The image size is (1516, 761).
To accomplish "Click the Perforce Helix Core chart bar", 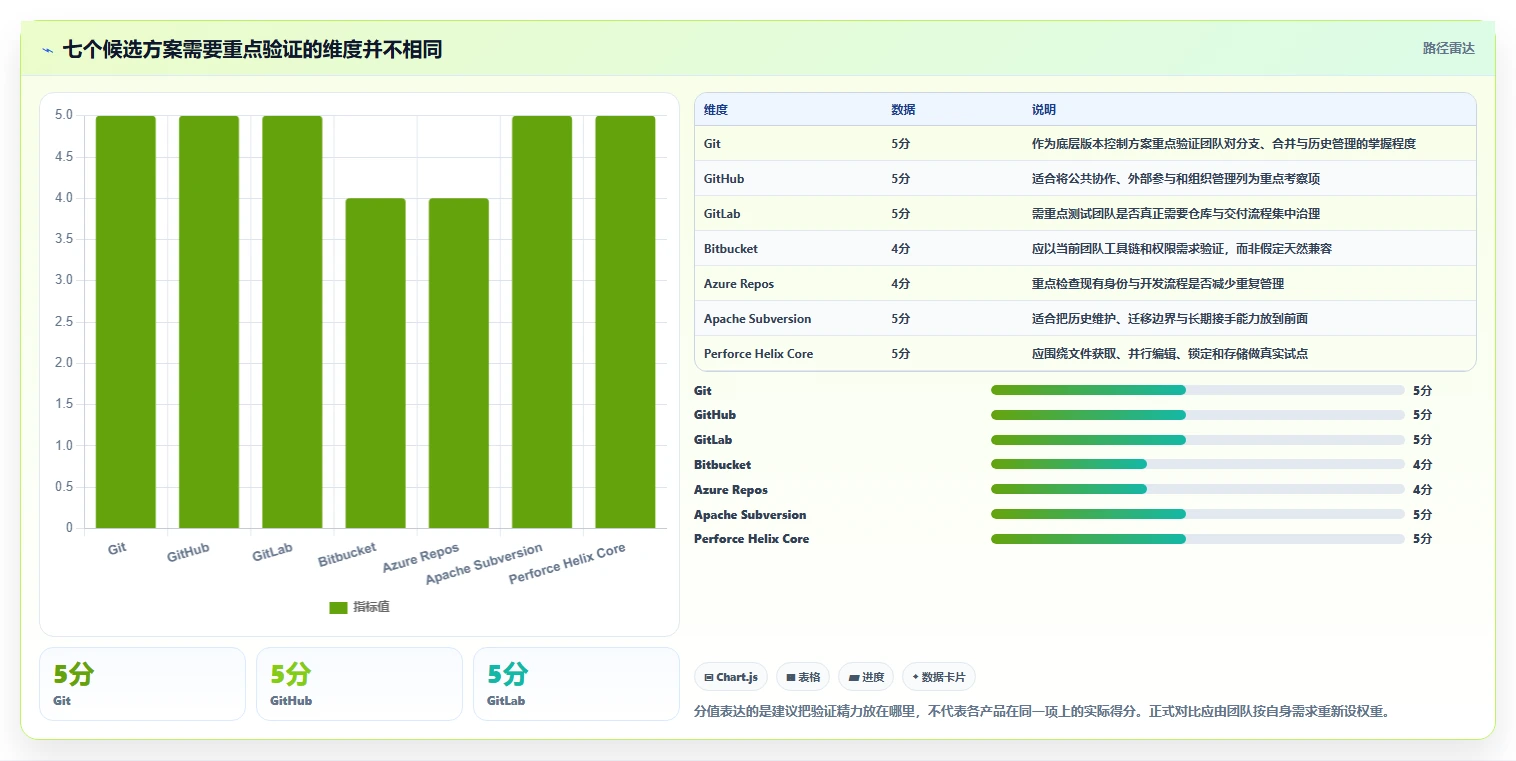I will [x=626, y=322].
